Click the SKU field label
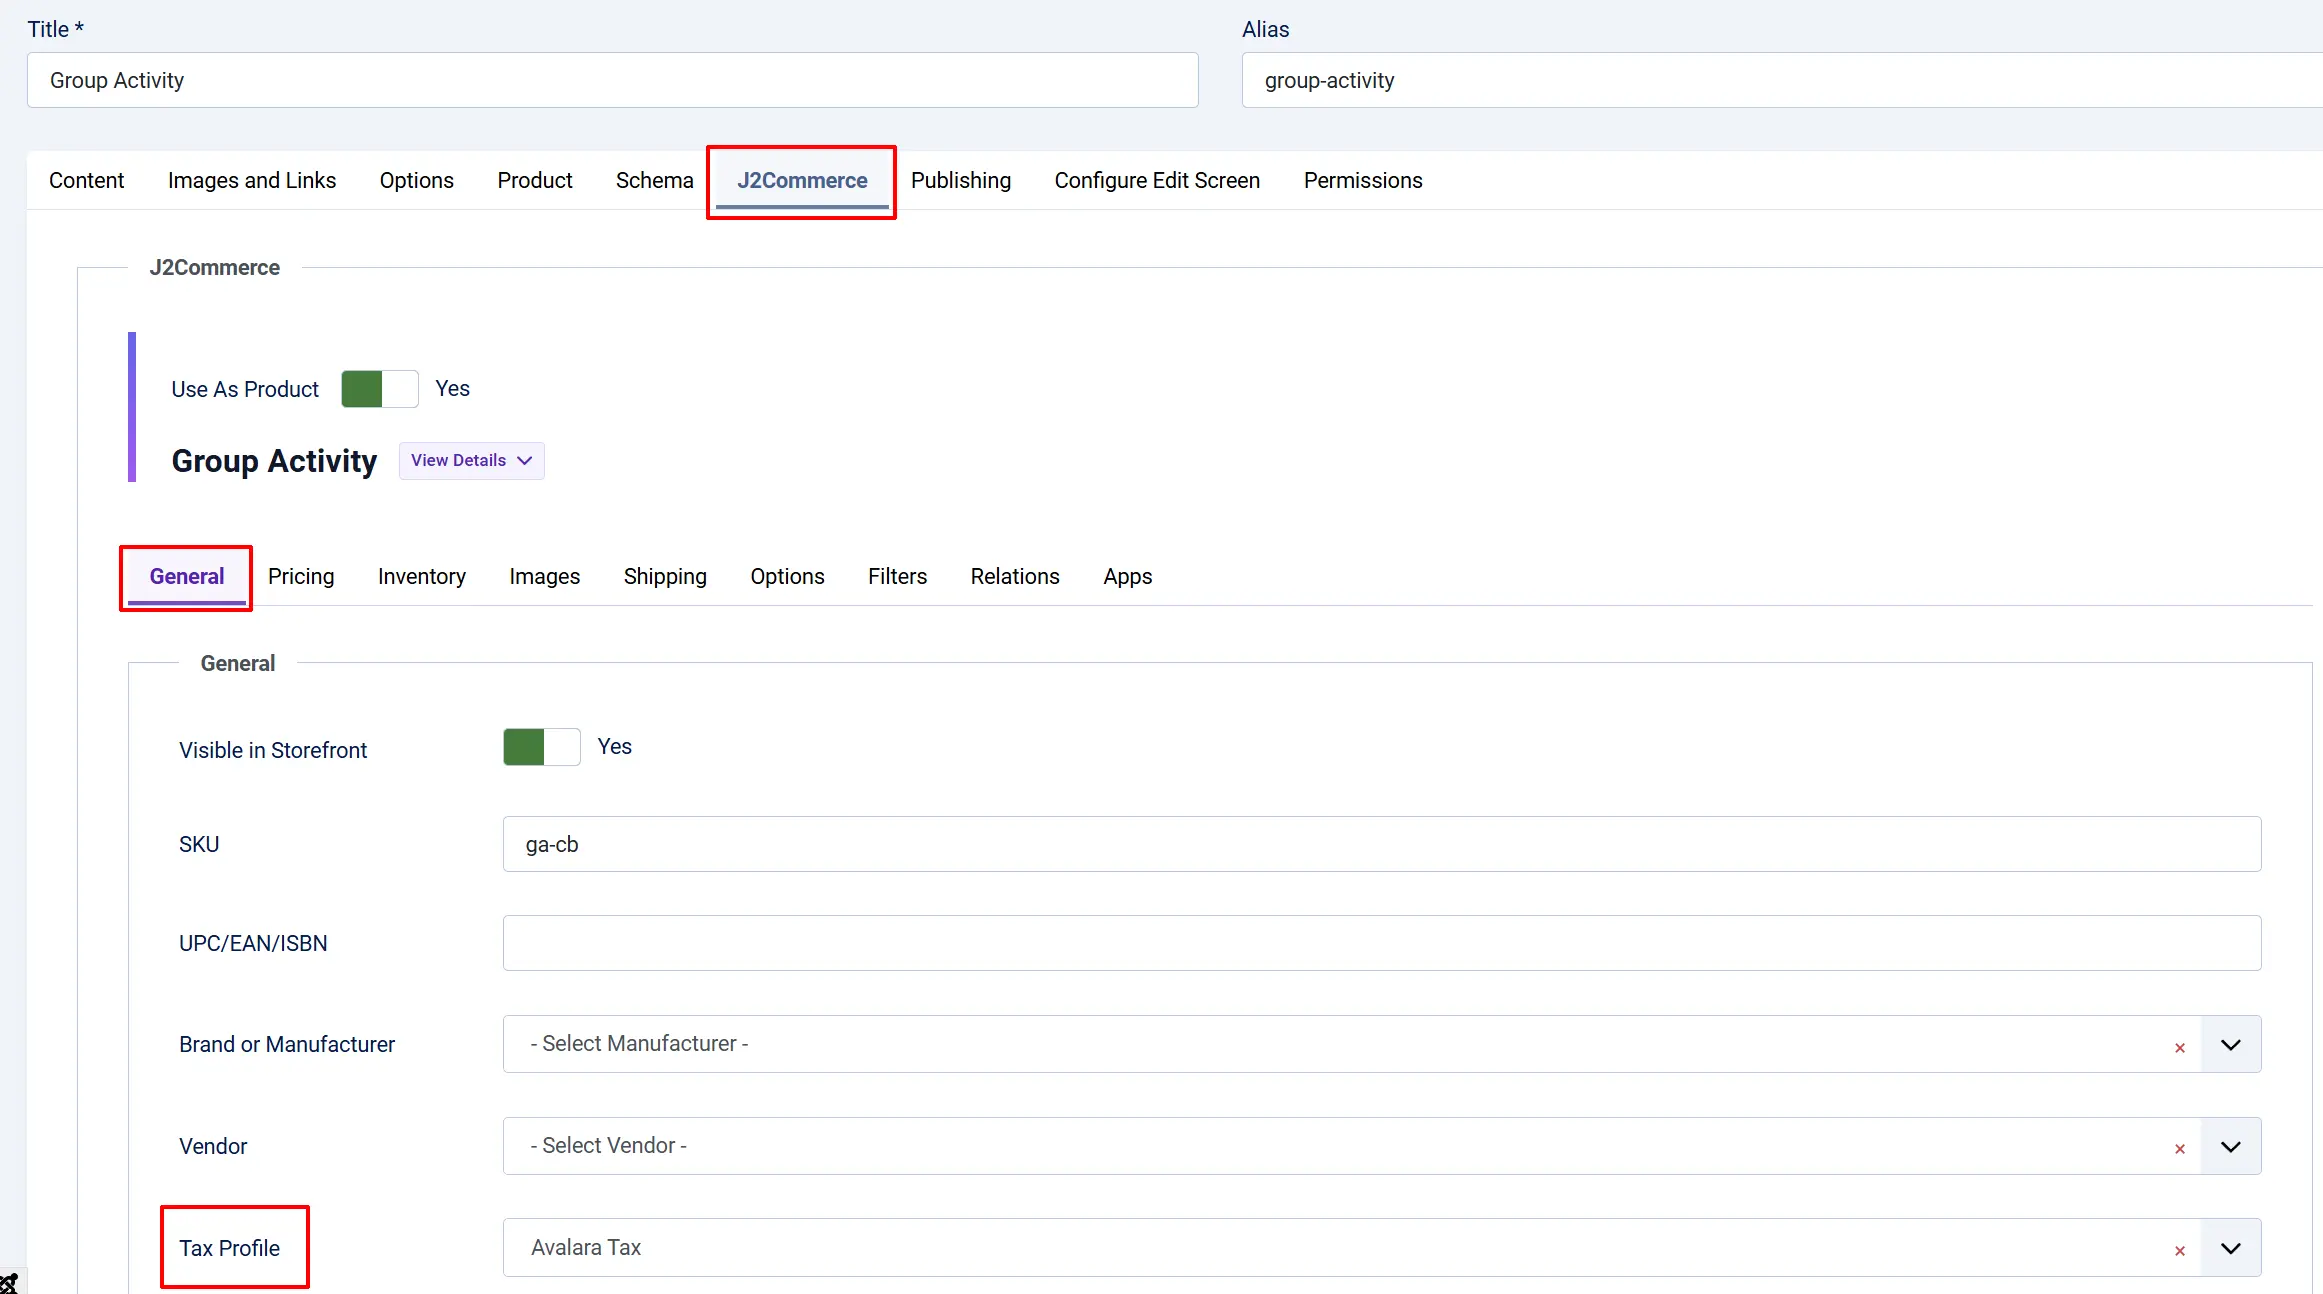Screen dimensions: 2323x1294 point(199,844)
